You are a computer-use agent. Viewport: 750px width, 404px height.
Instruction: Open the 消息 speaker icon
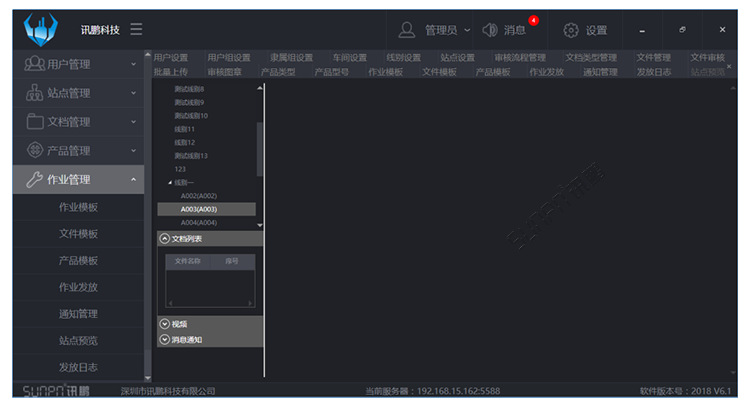pos(489,30)
